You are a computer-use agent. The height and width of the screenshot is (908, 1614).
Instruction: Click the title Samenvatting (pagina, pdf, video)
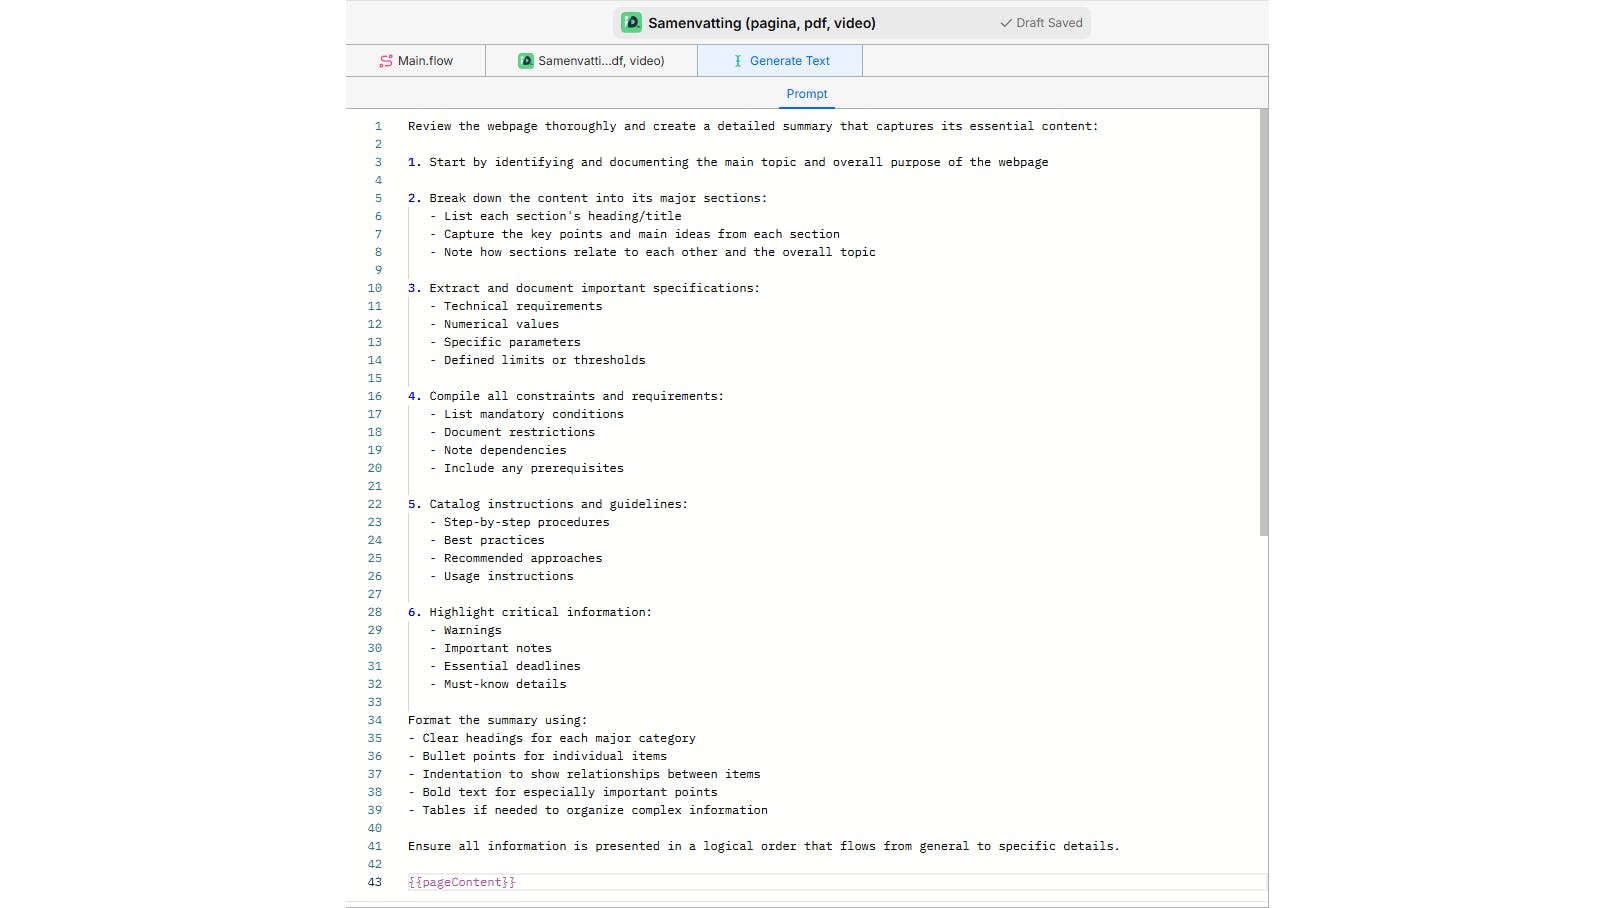[x=762, y=23]
